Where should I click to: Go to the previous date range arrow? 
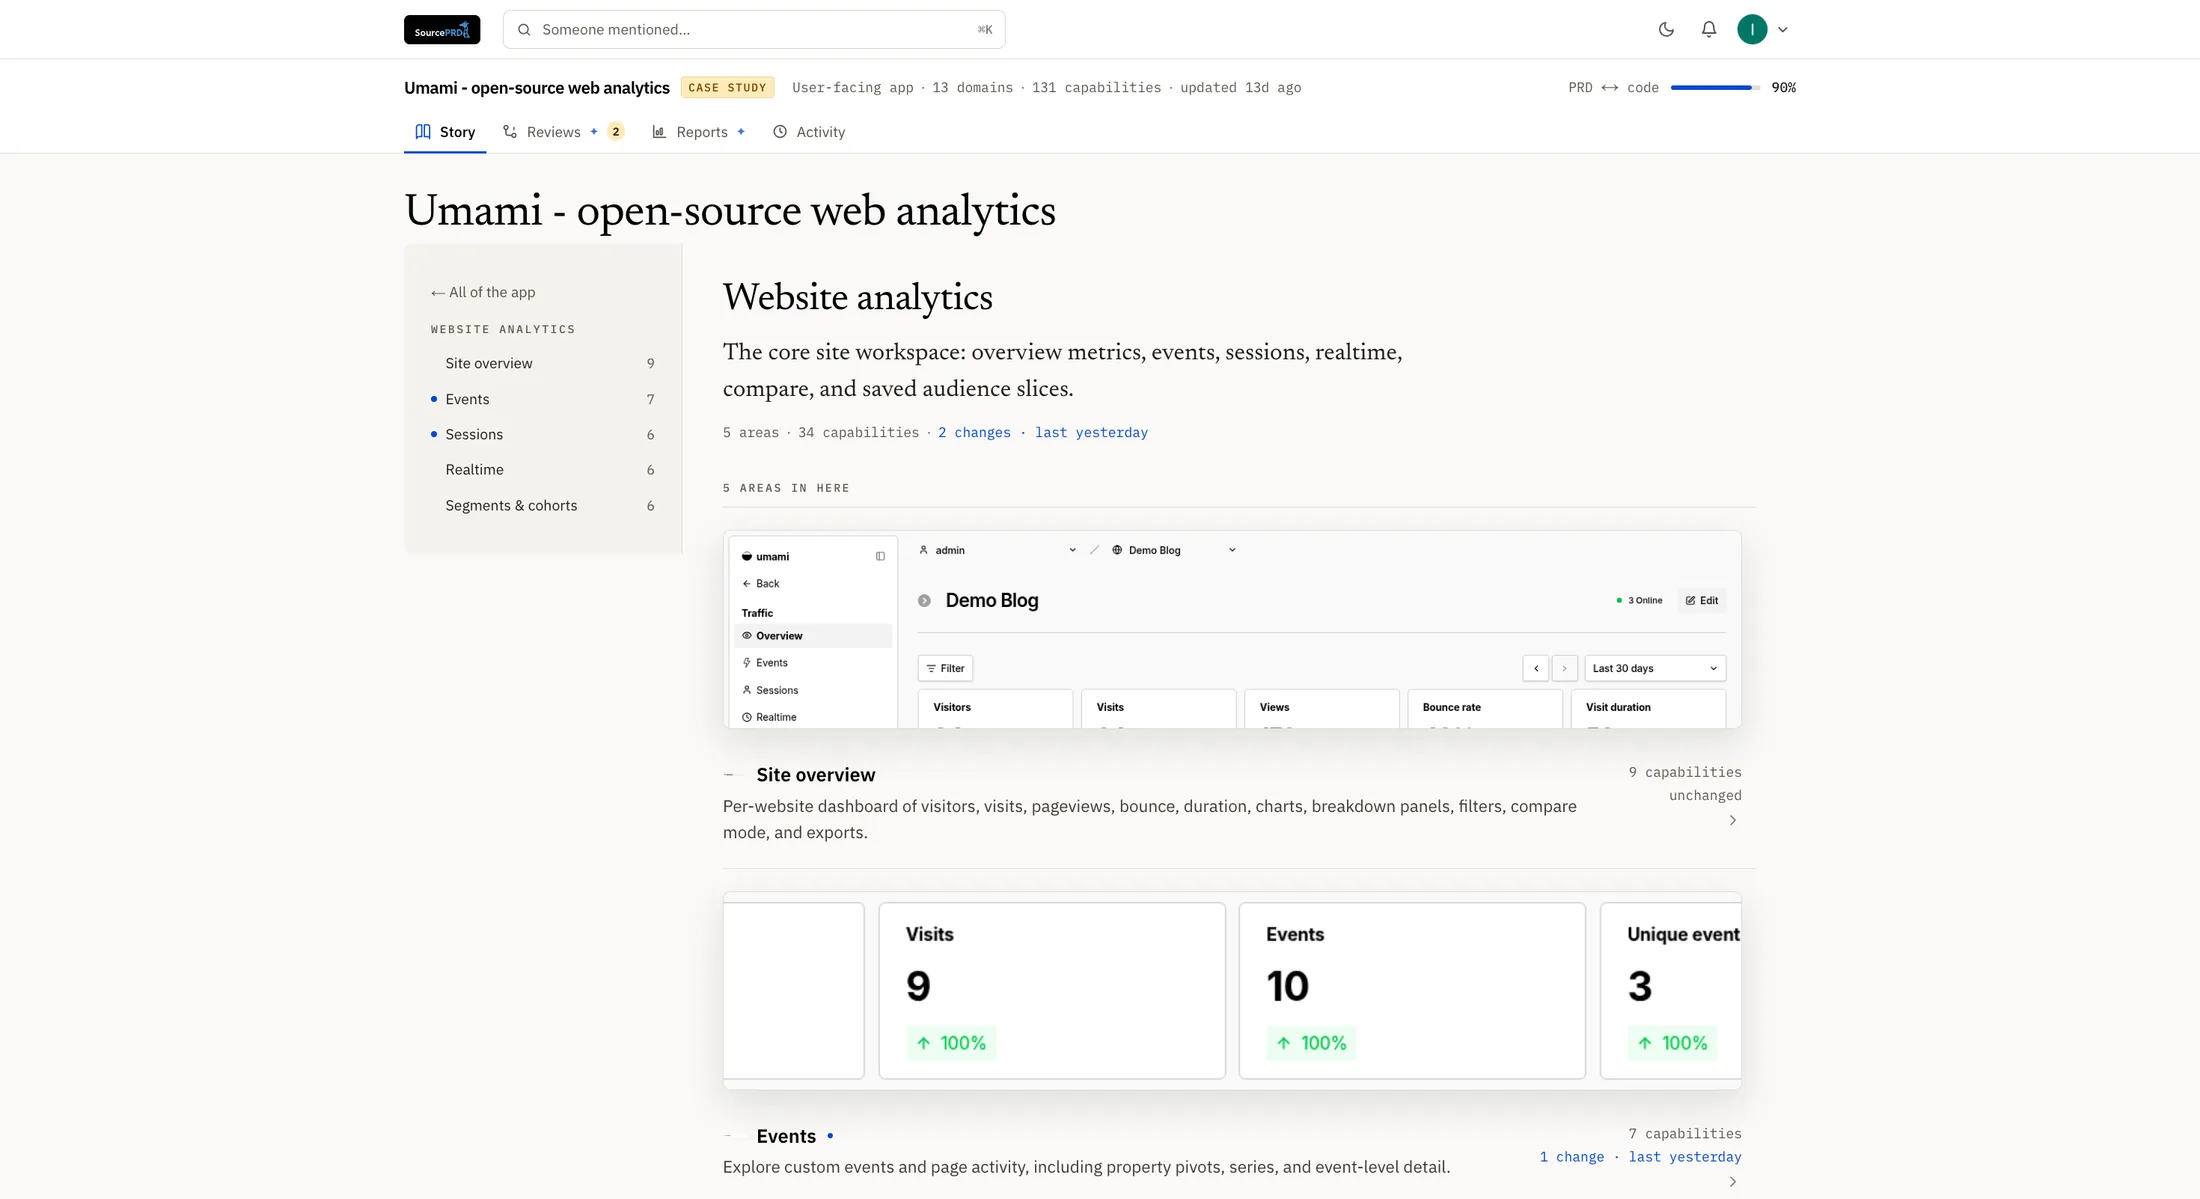(1536, 669)
